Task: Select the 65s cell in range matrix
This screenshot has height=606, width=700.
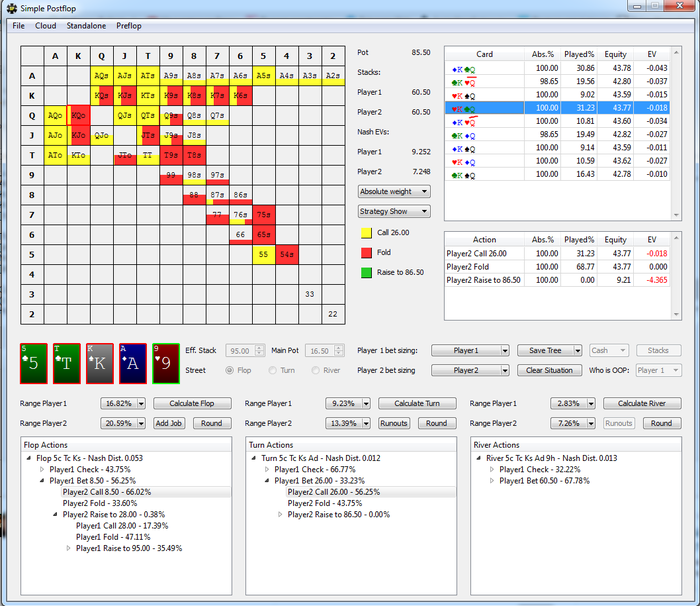Action: click(263, 234)
